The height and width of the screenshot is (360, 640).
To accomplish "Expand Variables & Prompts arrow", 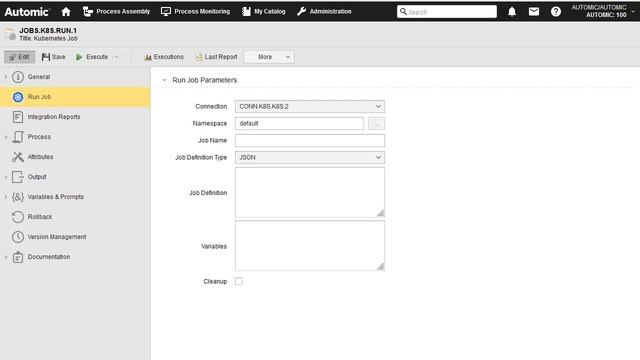I will (6, 197).
